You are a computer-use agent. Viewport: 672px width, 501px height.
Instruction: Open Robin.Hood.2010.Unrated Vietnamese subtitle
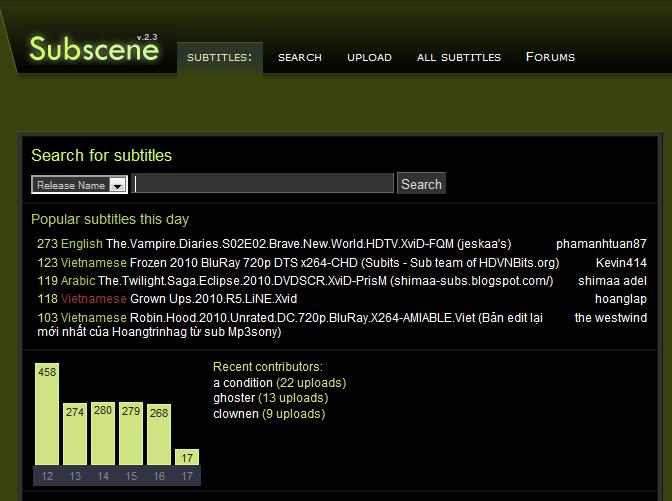[x=290, y=324]
